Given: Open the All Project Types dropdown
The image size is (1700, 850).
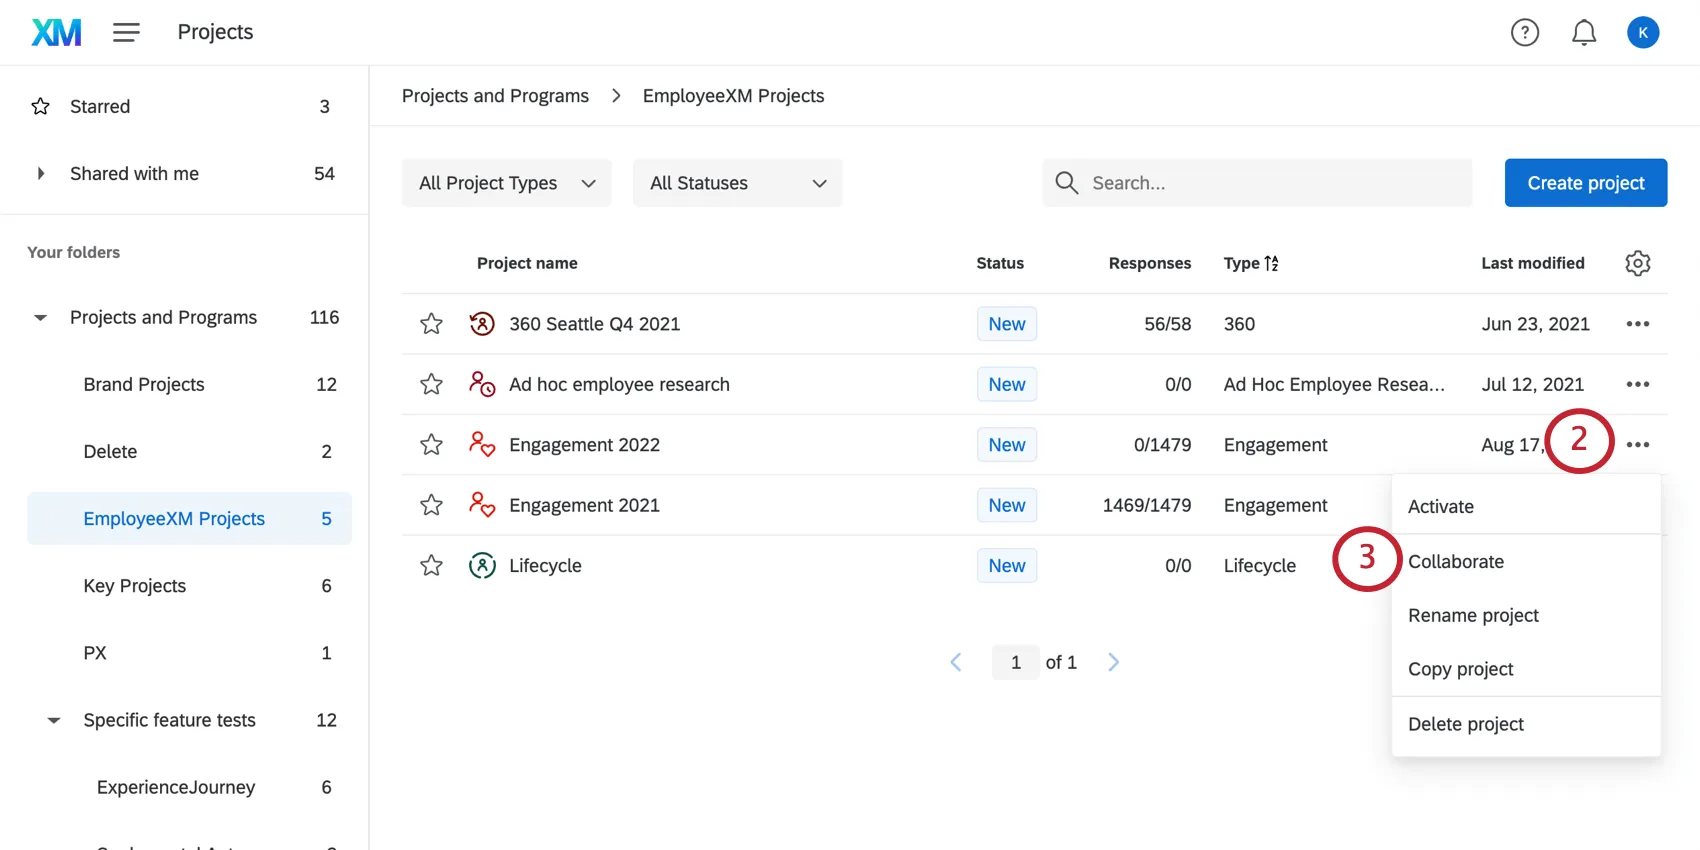Looking at the screenshot, I should click(506, 183).
